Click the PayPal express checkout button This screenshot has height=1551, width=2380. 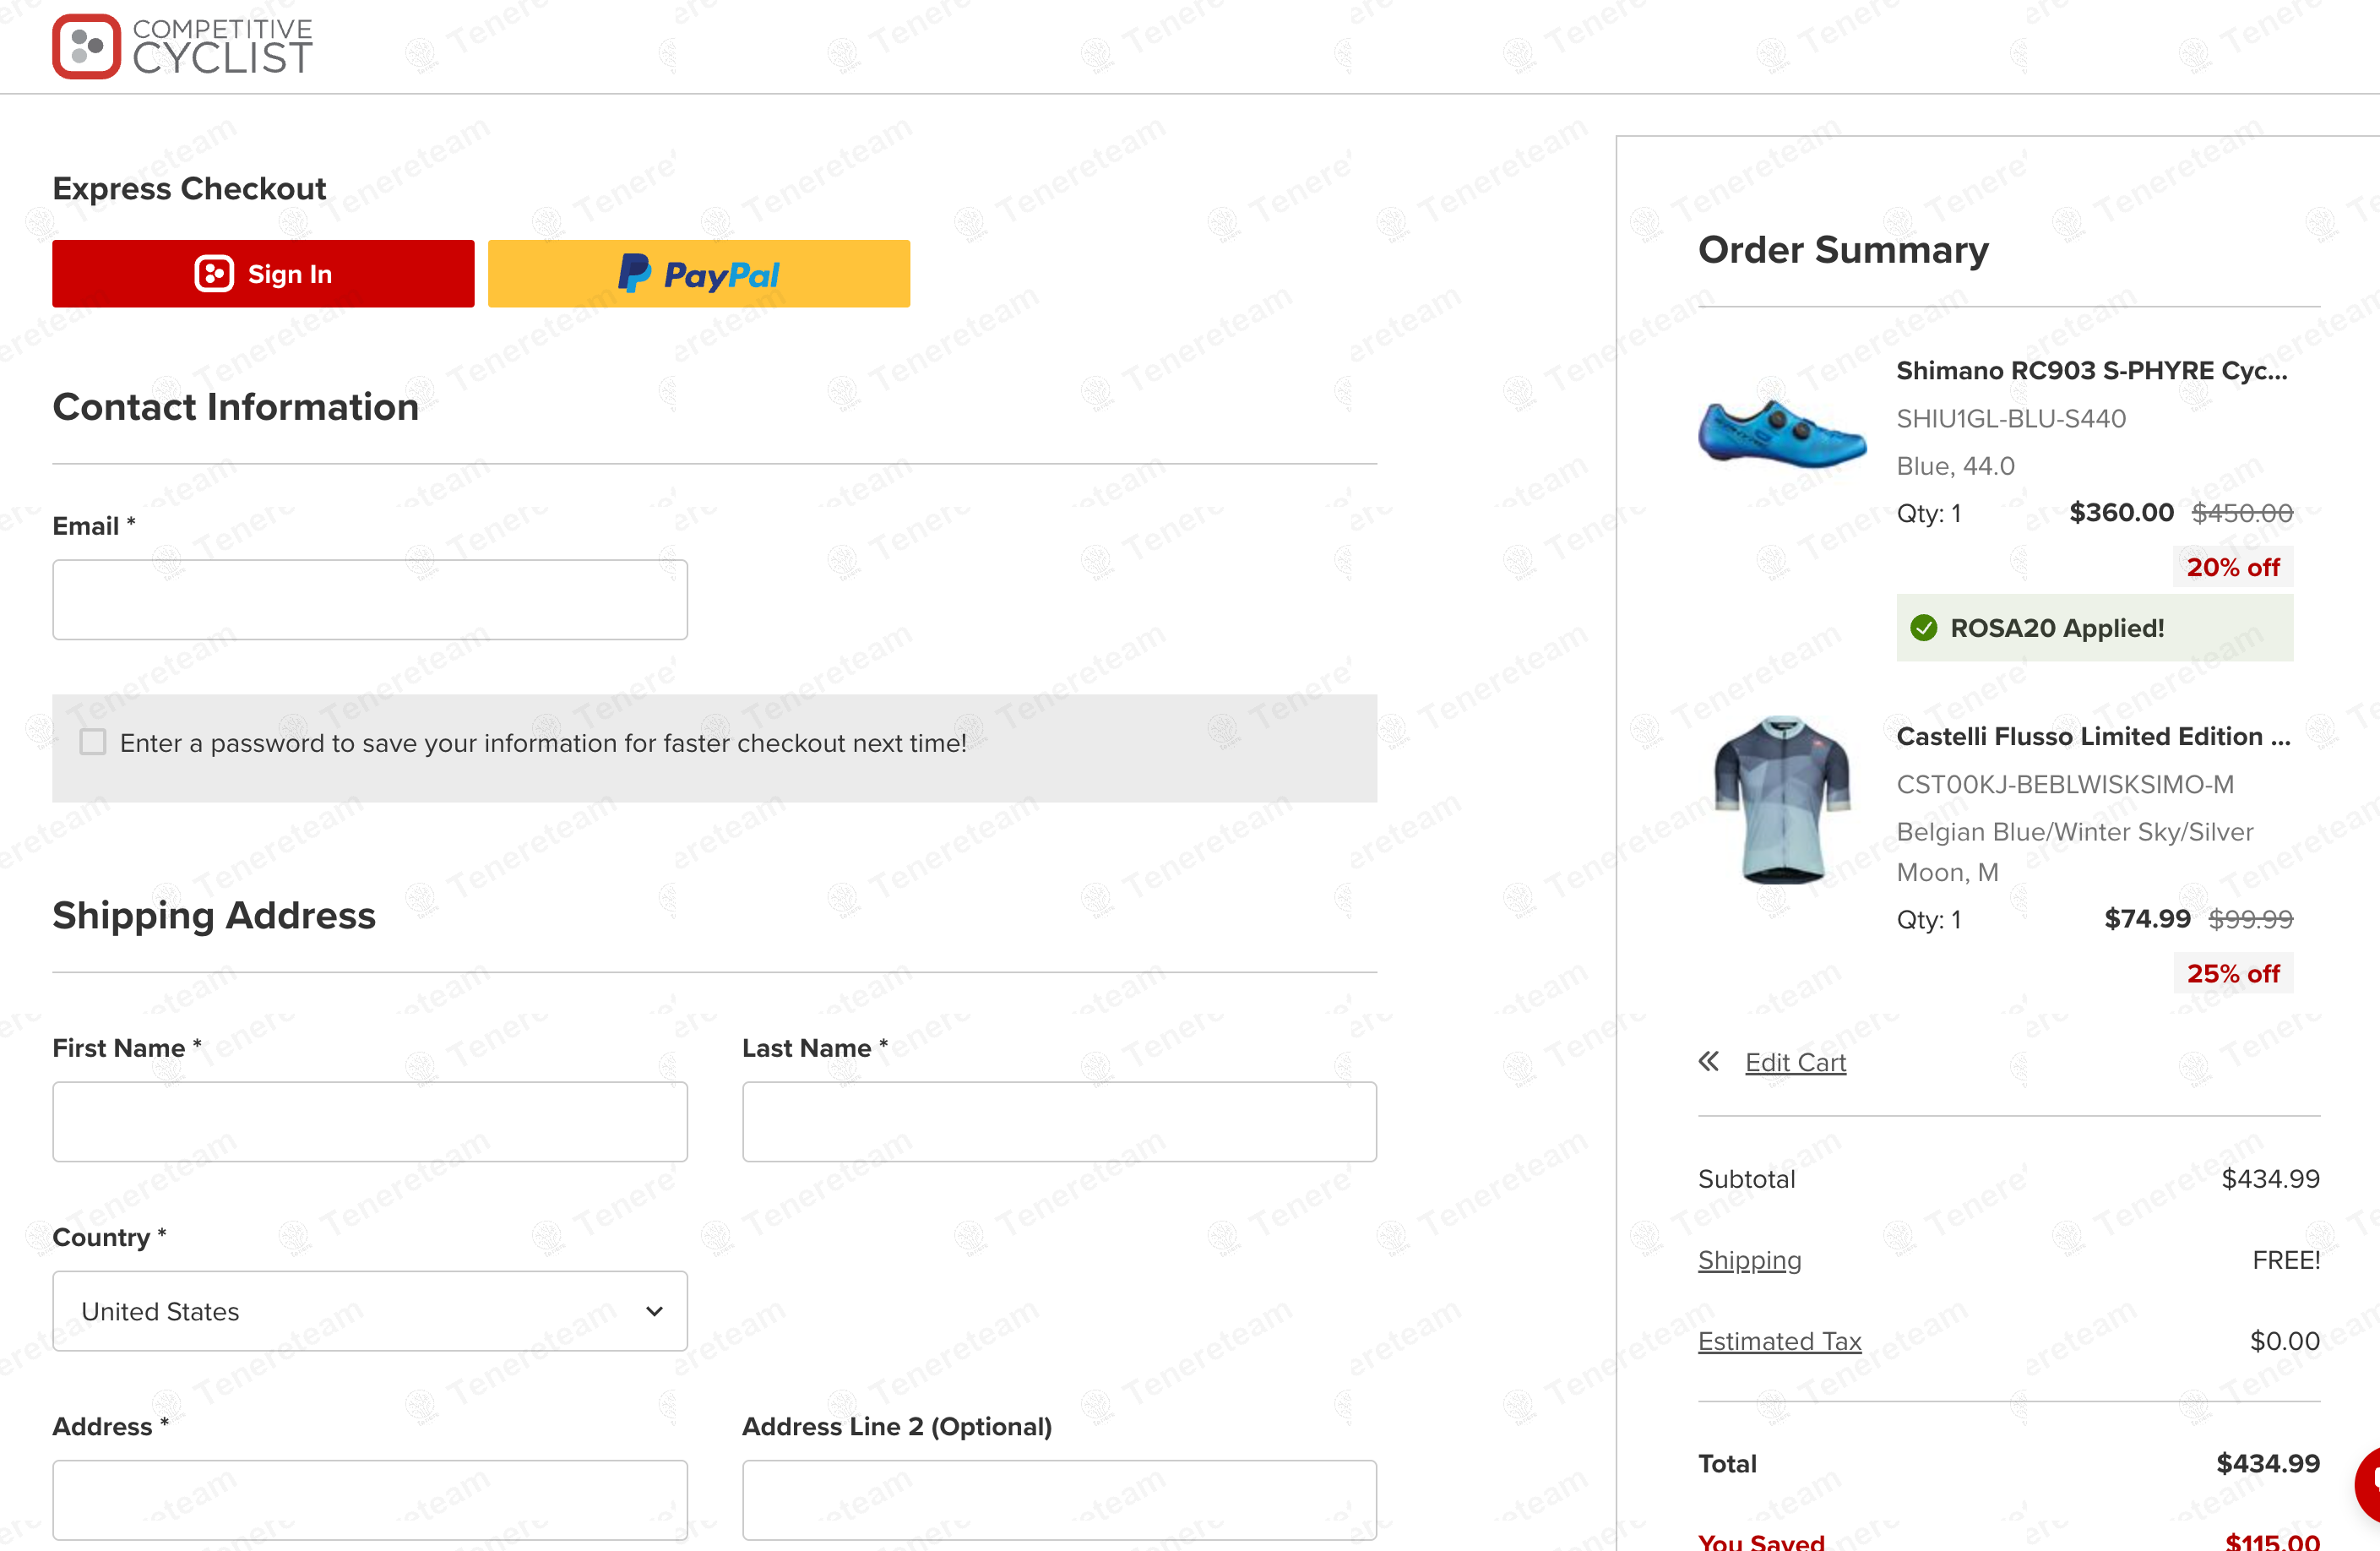point(698,273)
